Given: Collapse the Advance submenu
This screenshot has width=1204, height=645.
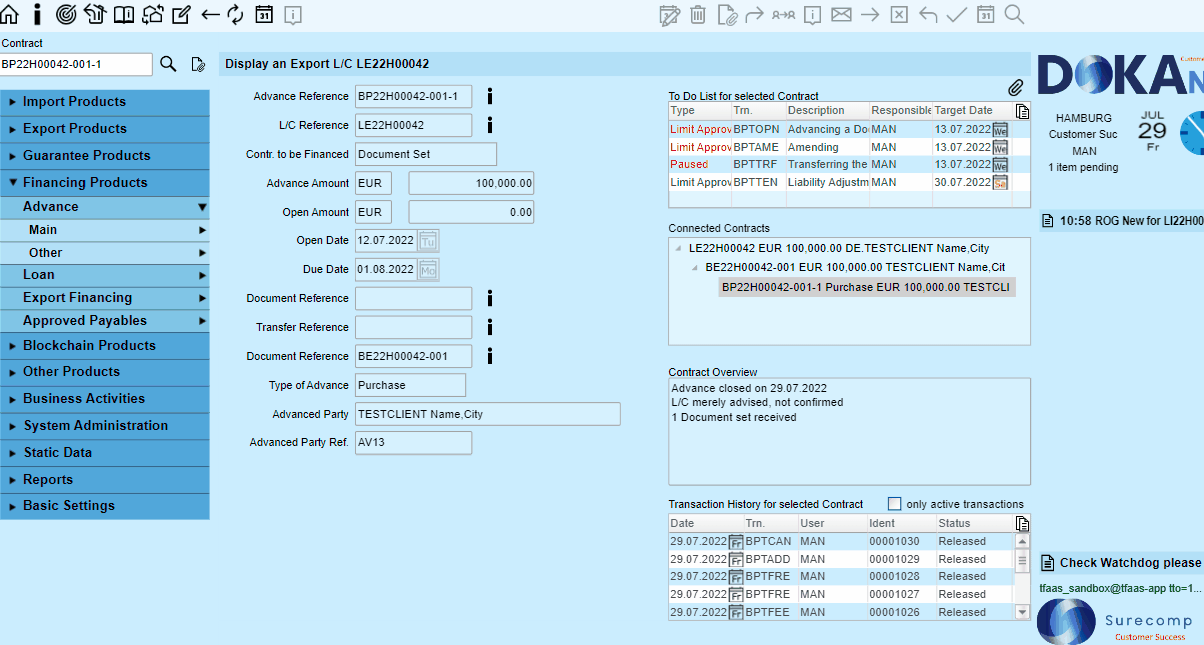Looking at the screenshot, I should pos(105,207).
